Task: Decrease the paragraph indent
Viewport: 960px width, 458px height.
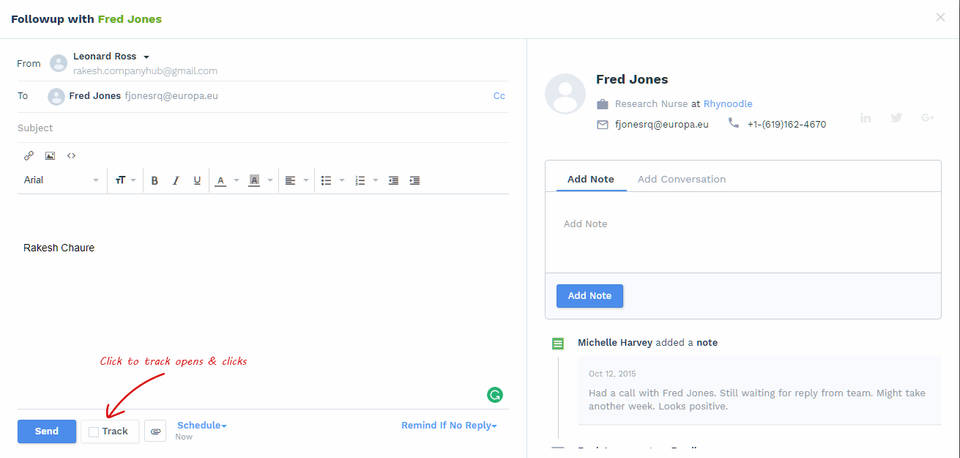Action: click(394, 181)
